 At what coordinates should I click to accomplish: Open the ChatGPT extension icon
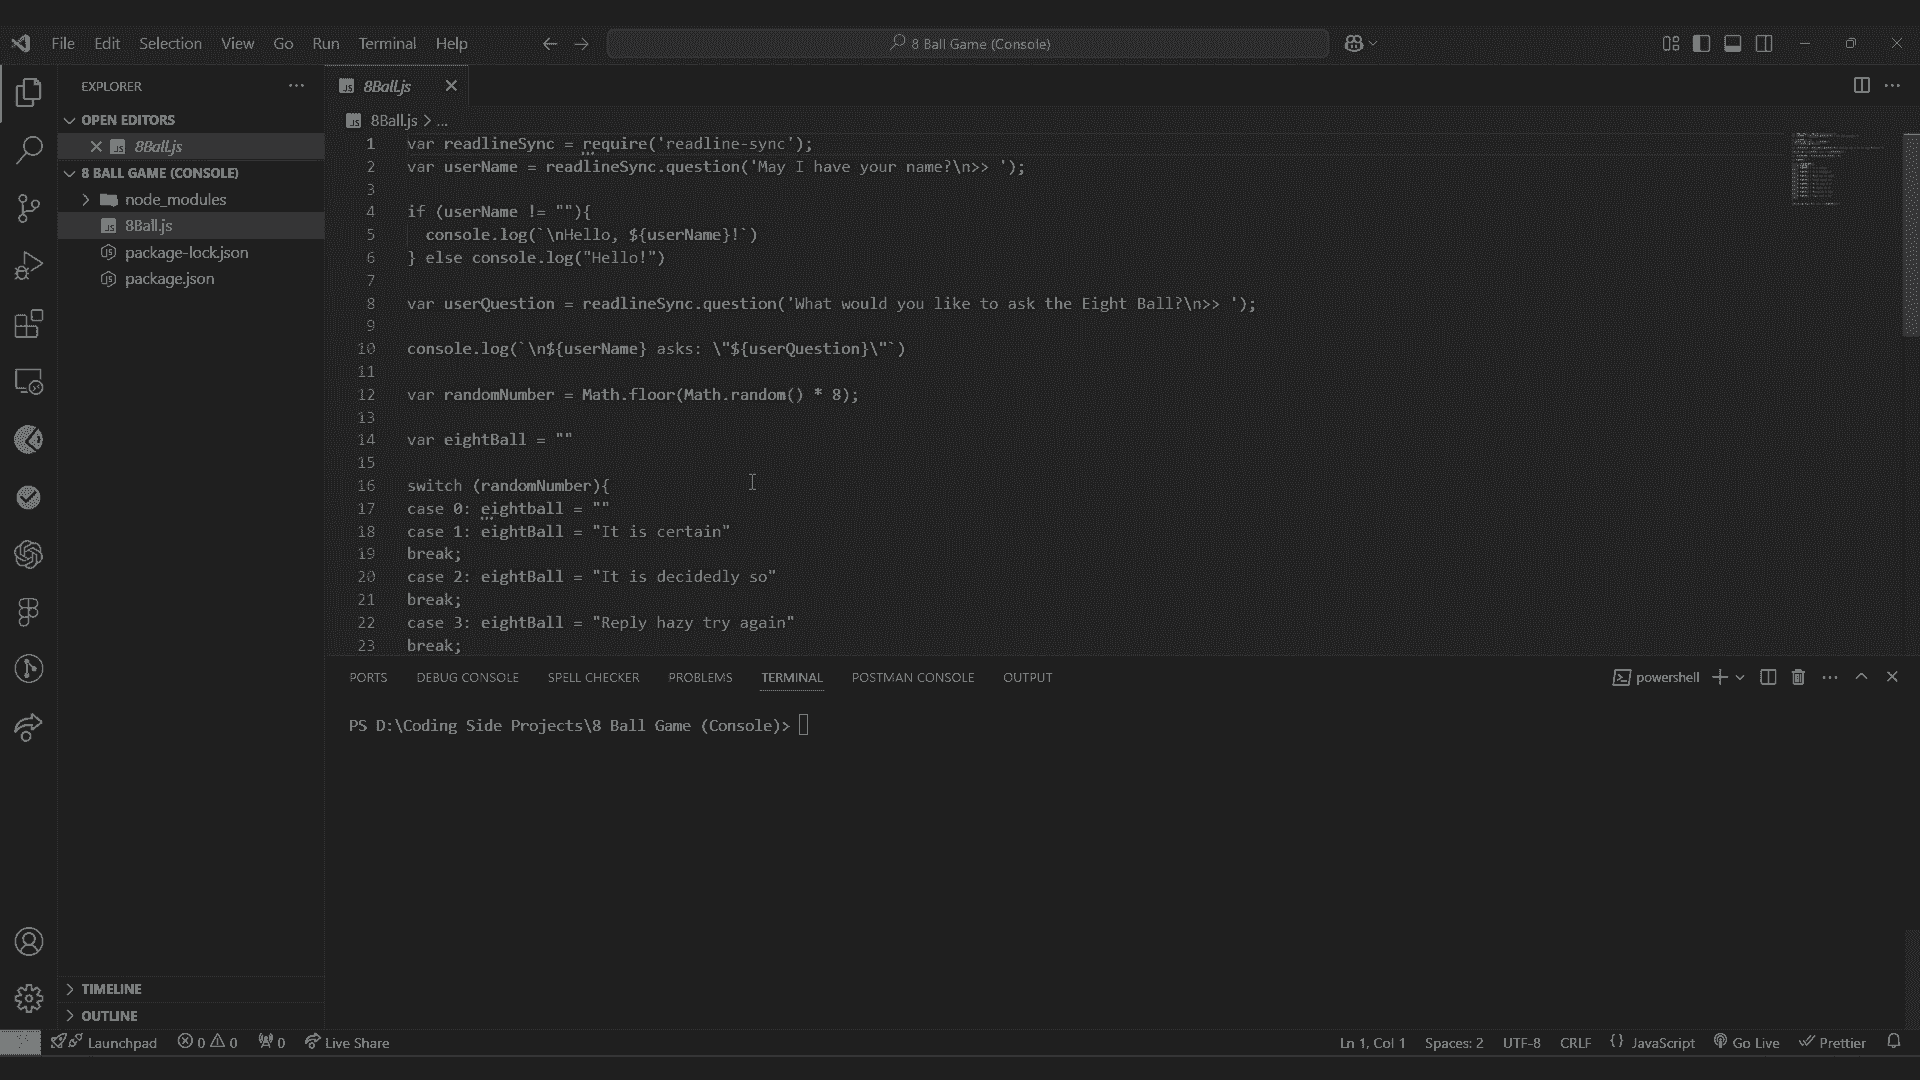[x=29, y=554]
